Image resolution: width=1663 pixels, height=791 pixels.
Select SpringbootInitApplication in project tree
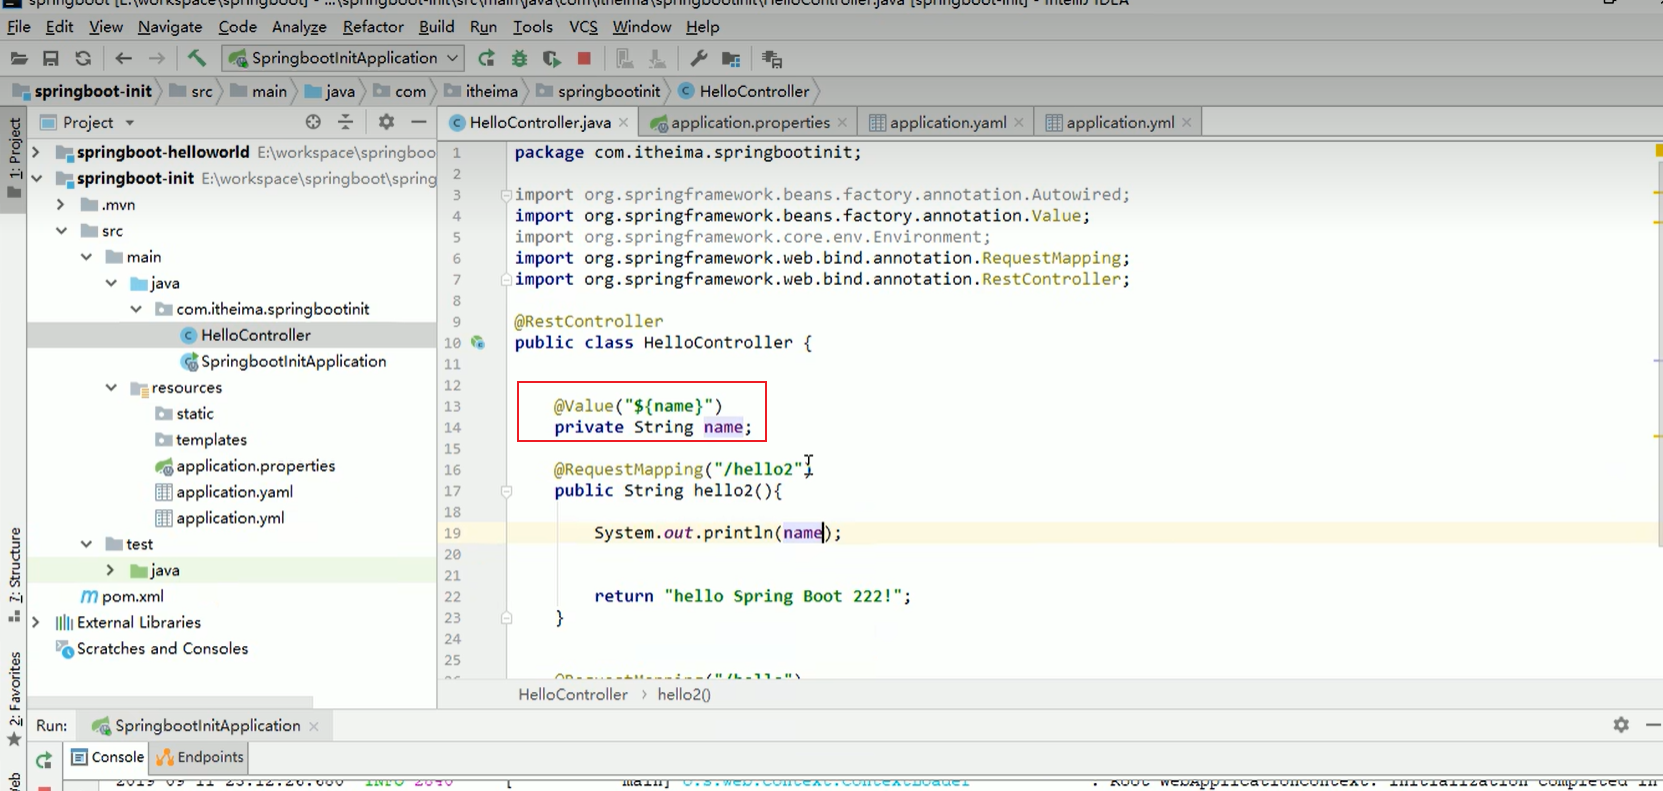coord(283,361)
